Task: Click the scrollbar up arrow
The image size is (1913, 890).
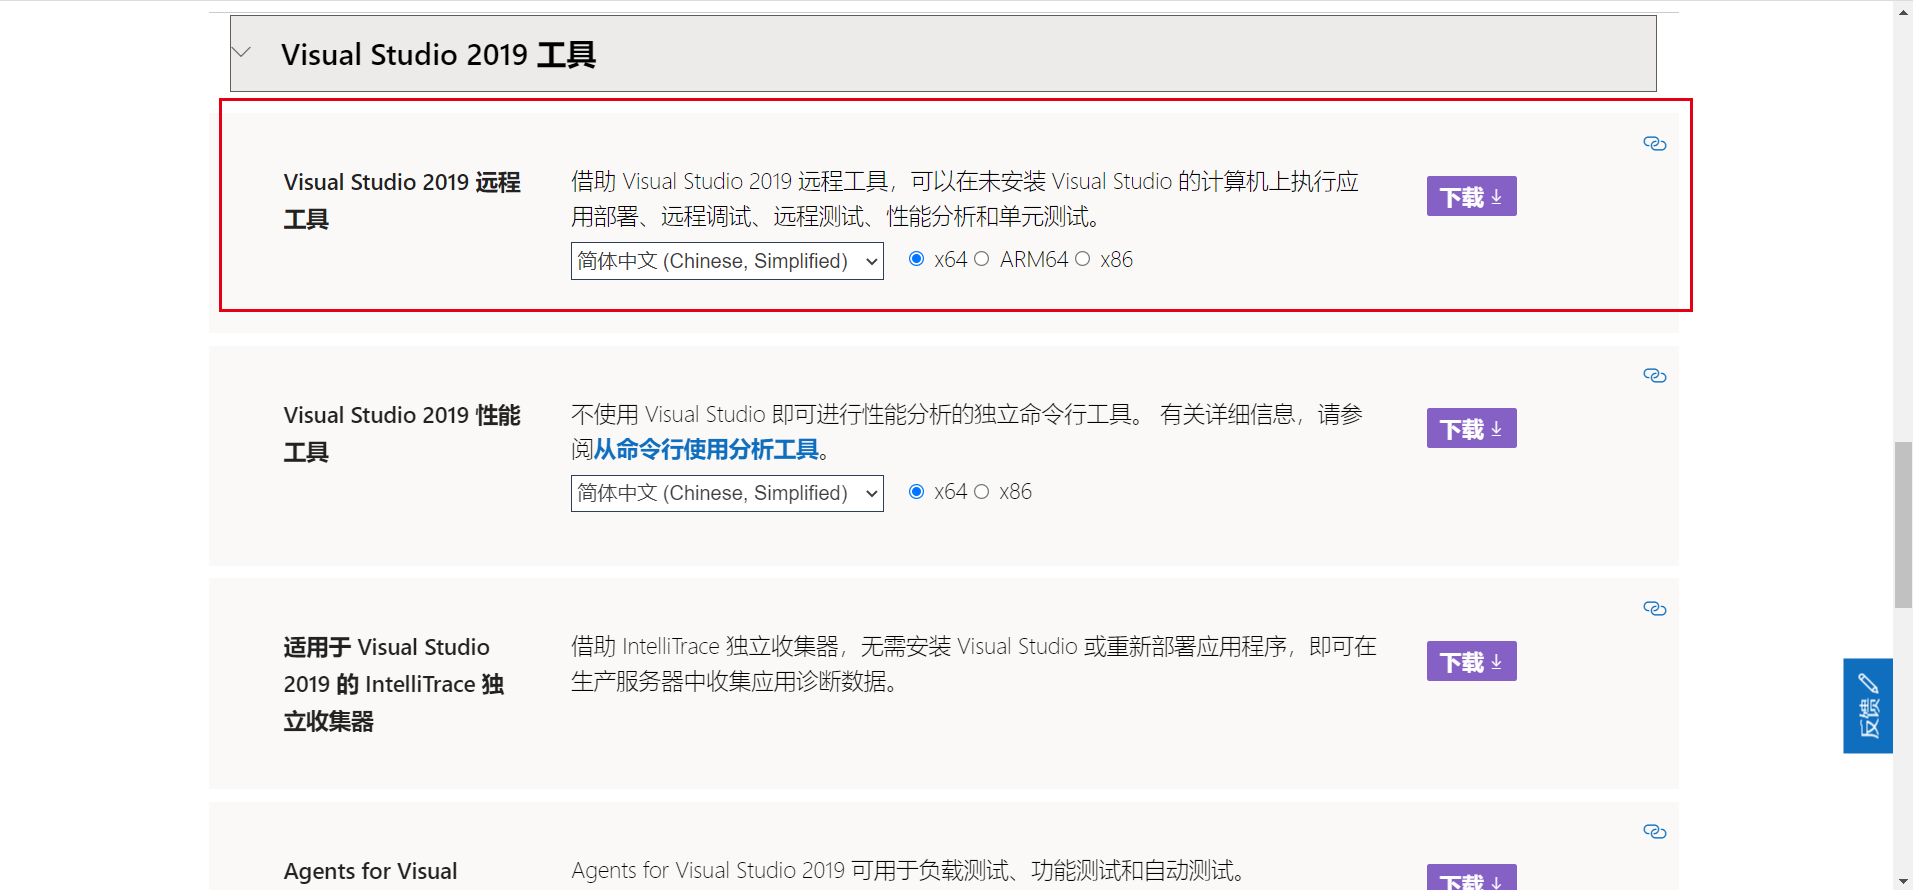Action: point(1903,10)
